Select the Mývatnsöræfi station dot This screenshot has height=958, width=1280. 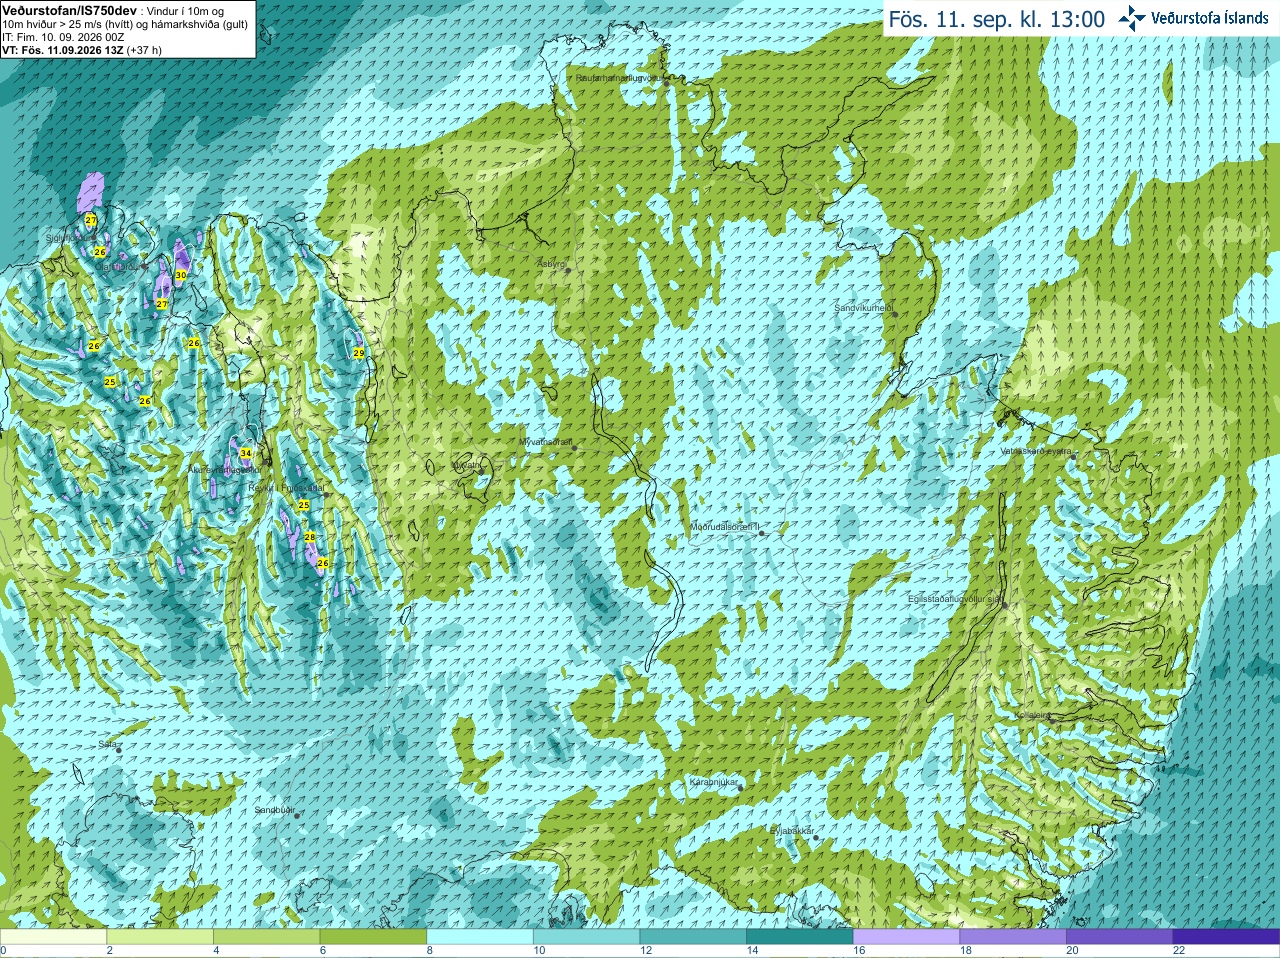pos(574,447)
